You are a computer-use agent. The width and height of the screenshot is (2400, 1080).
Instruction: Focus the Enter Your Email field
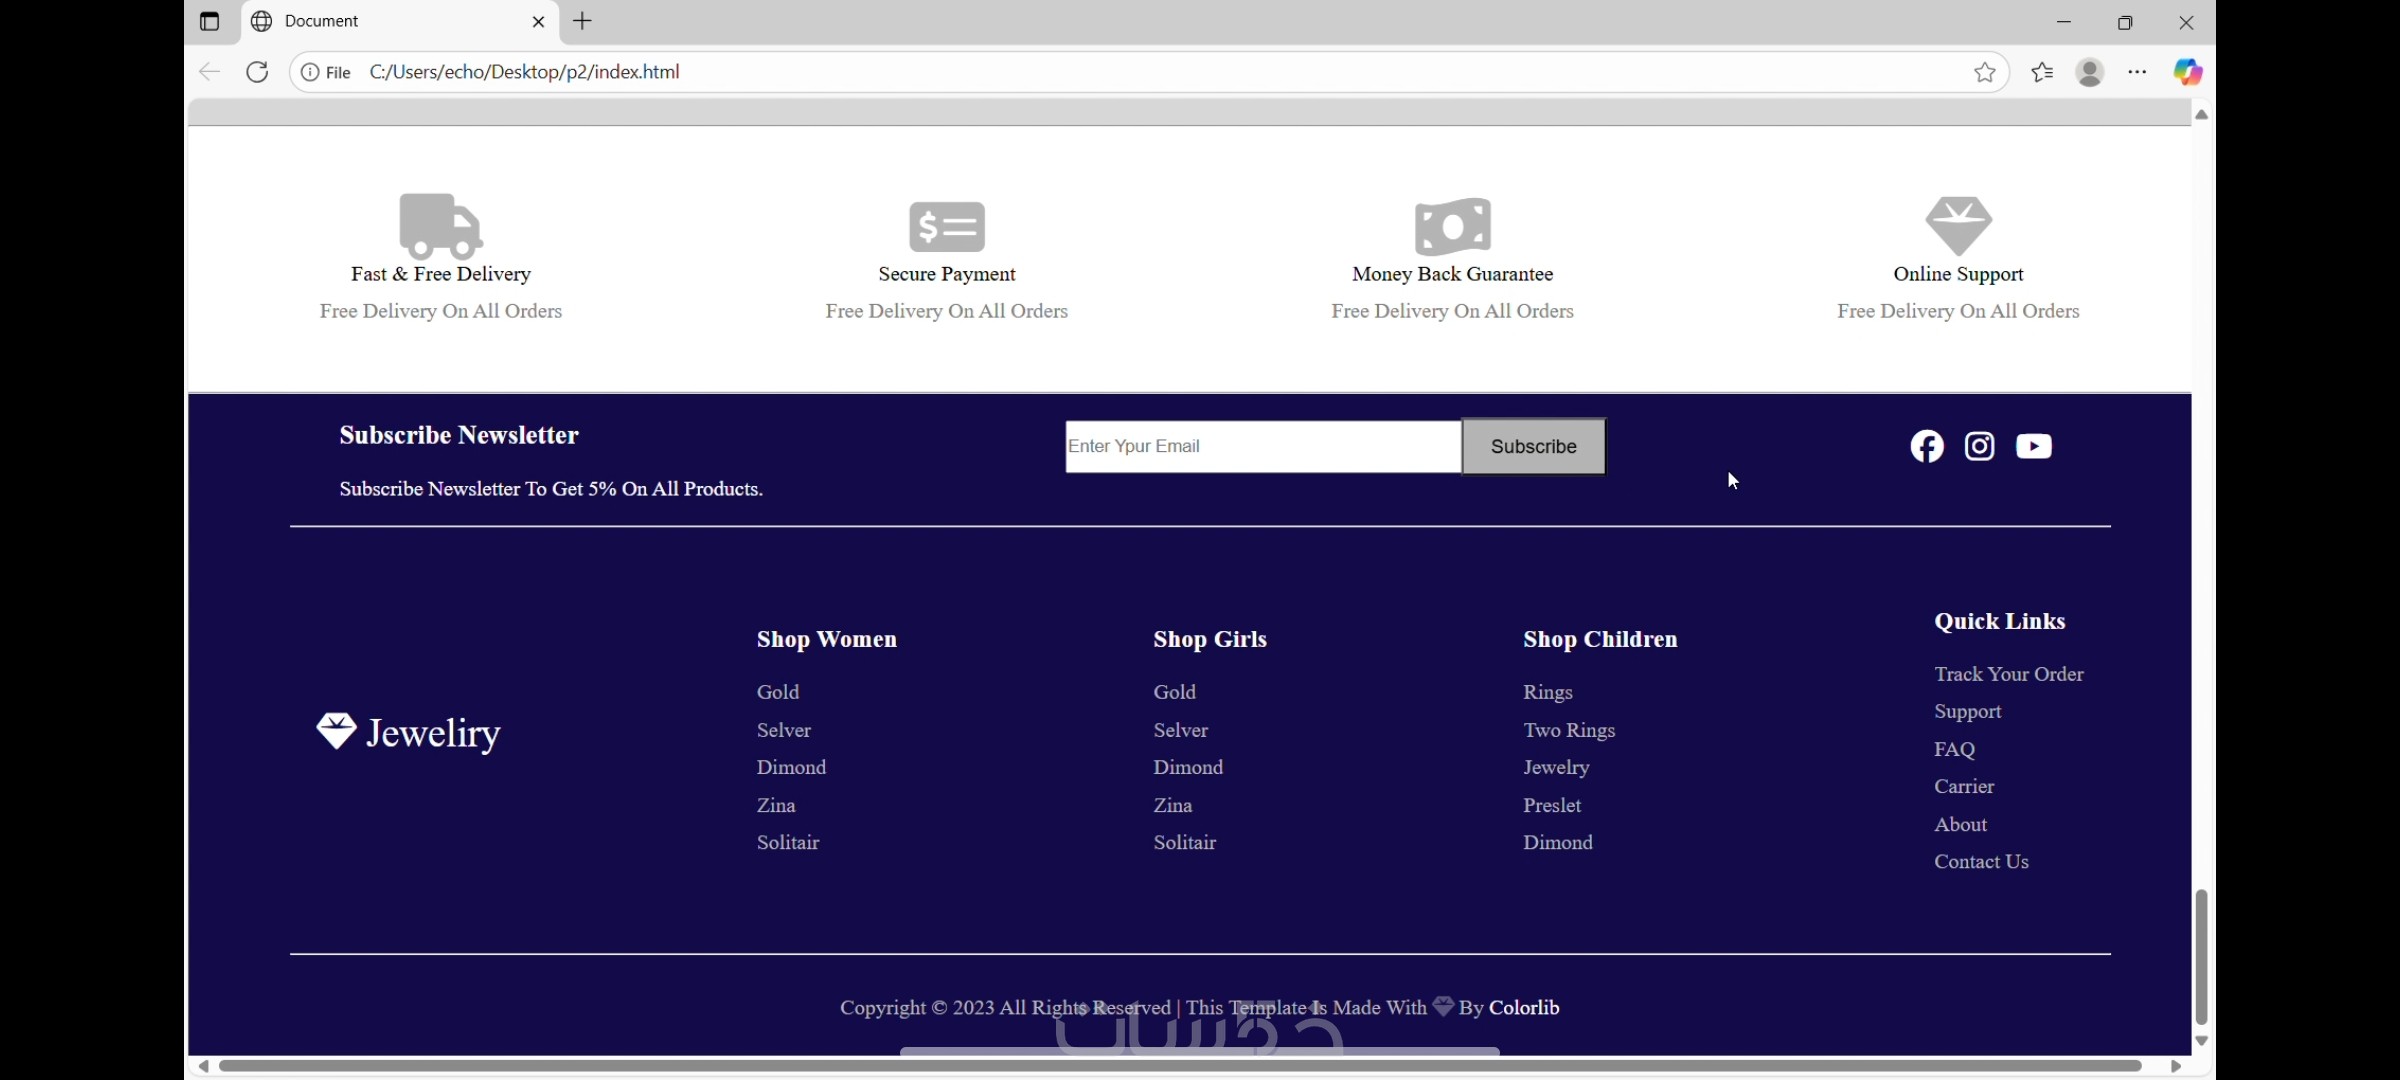1262,446
